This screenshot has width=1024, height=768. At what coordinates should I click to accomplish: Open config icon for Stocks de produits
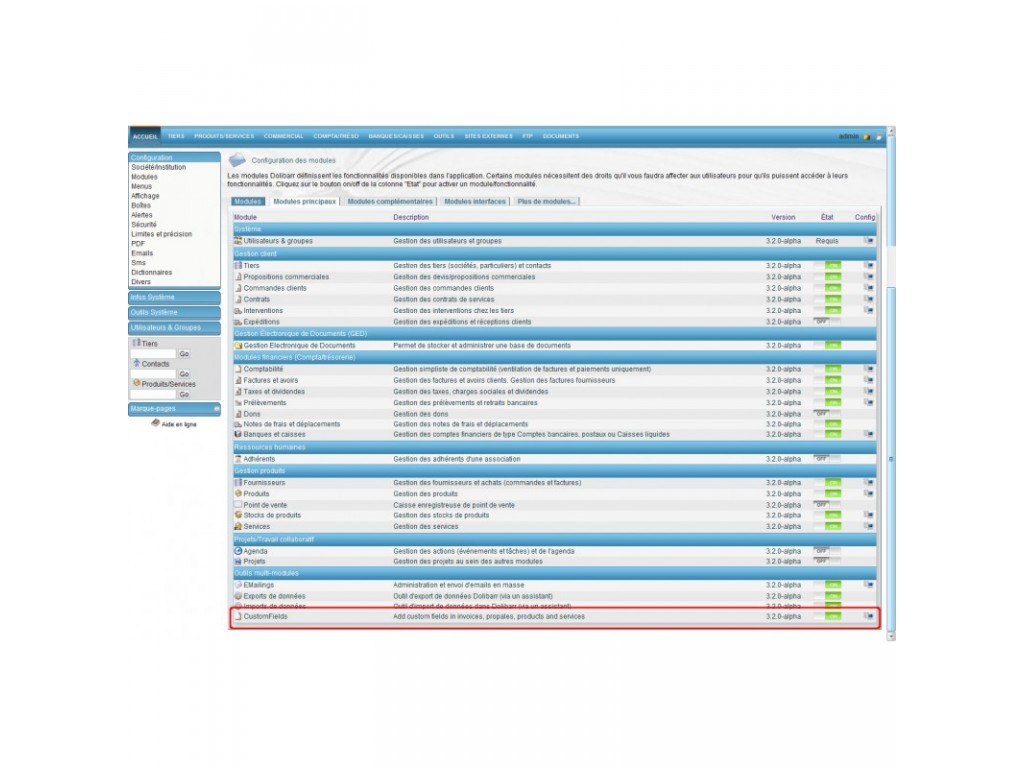(869, 515)
